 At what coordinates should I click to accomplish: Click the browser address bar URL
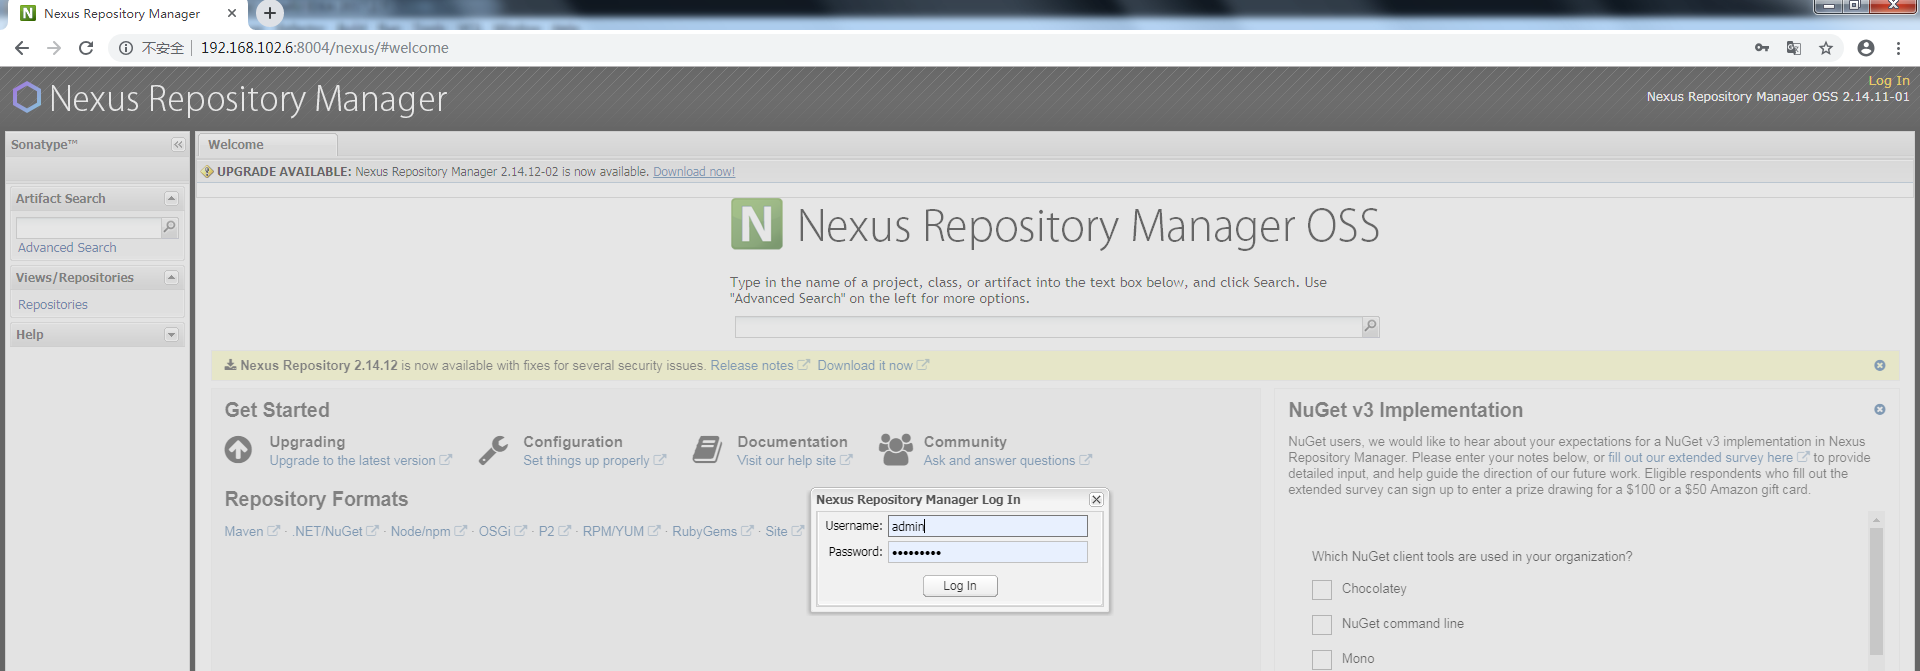324,48
